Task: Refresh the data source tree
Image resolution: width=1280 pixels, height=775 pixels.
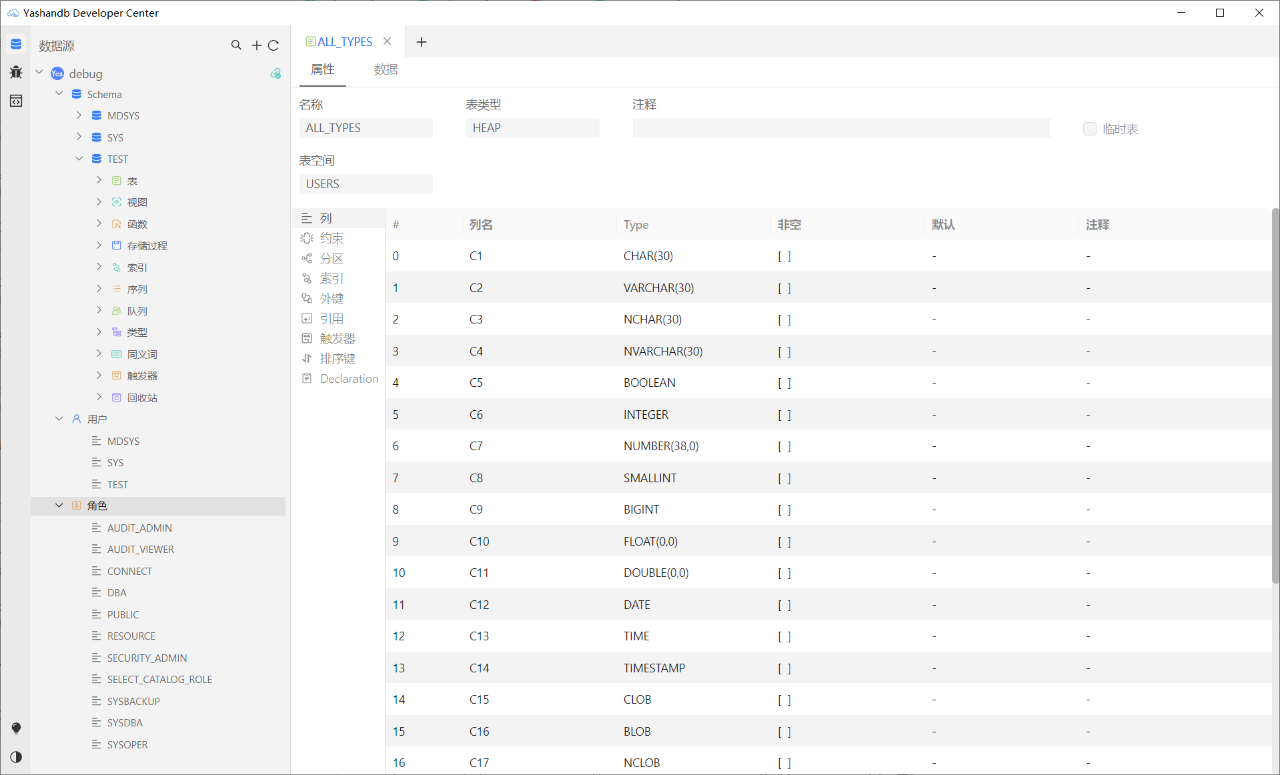Action: (x=273, y=45)
